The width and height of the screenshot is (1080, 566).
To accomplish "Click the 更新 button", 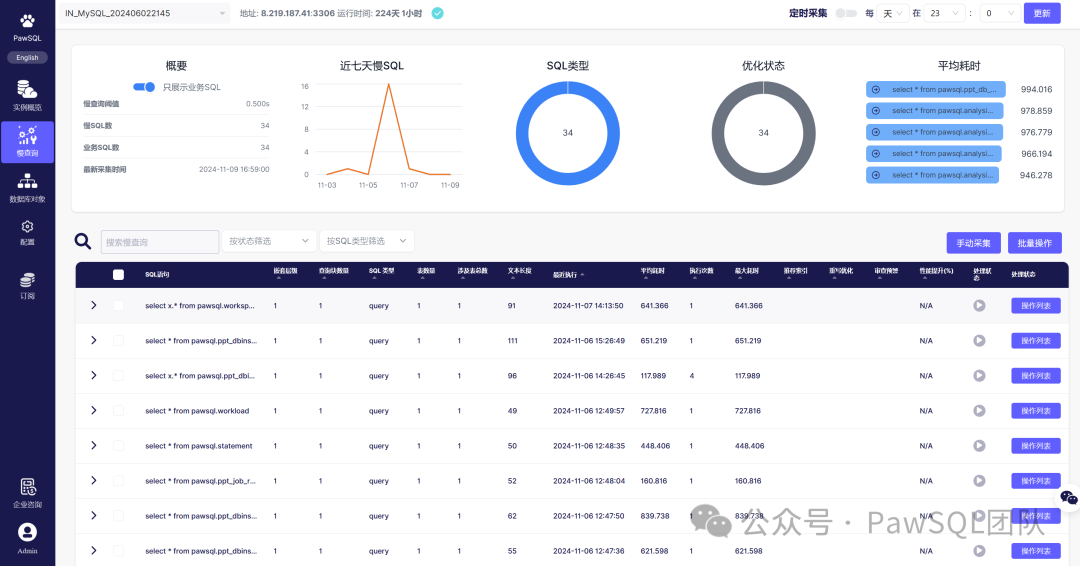I will 1041,13.
